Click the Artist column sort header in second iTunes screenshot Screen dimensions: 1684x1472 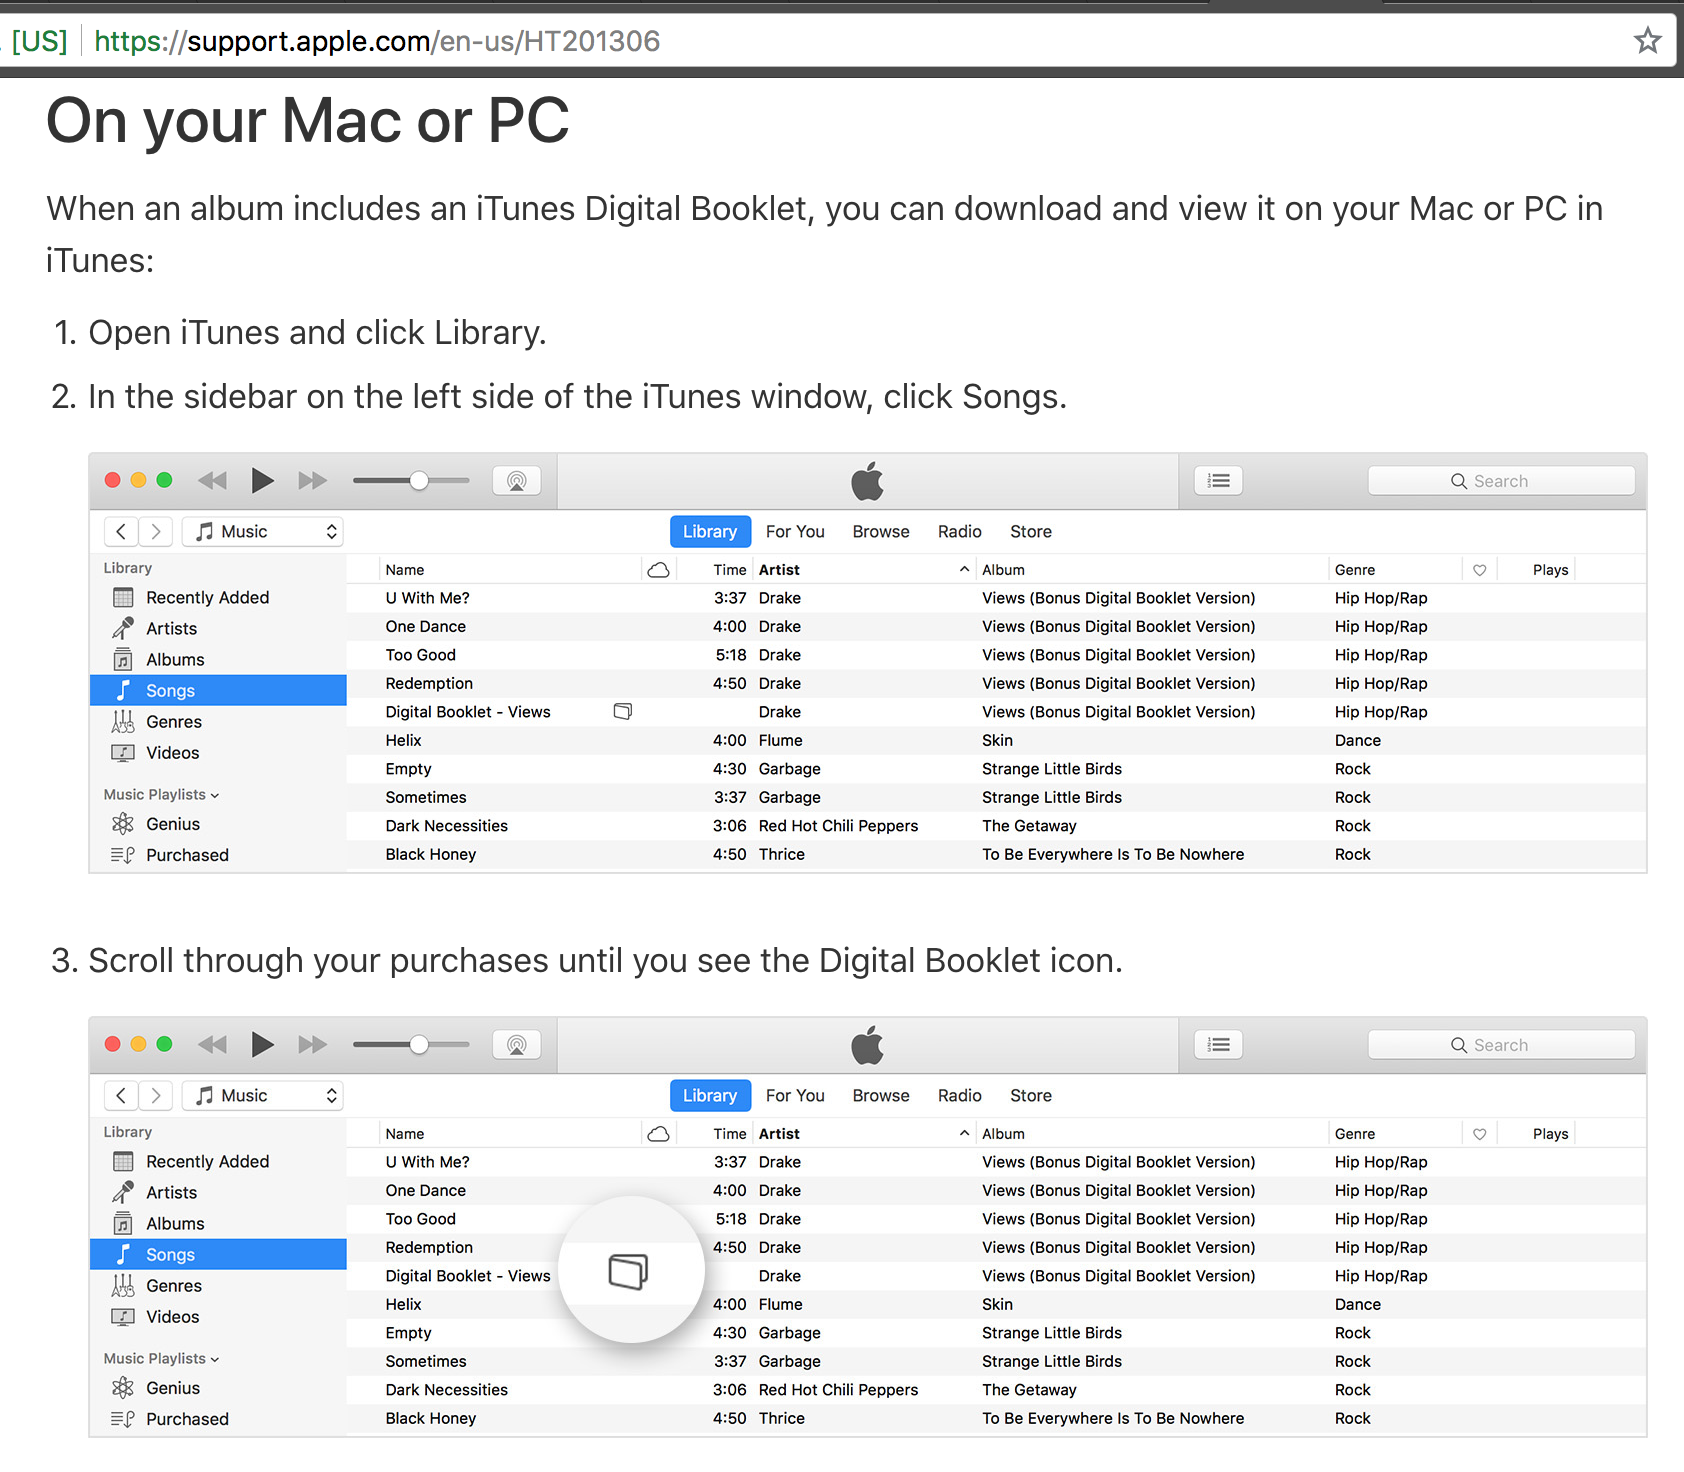[x=864, y=1134]
